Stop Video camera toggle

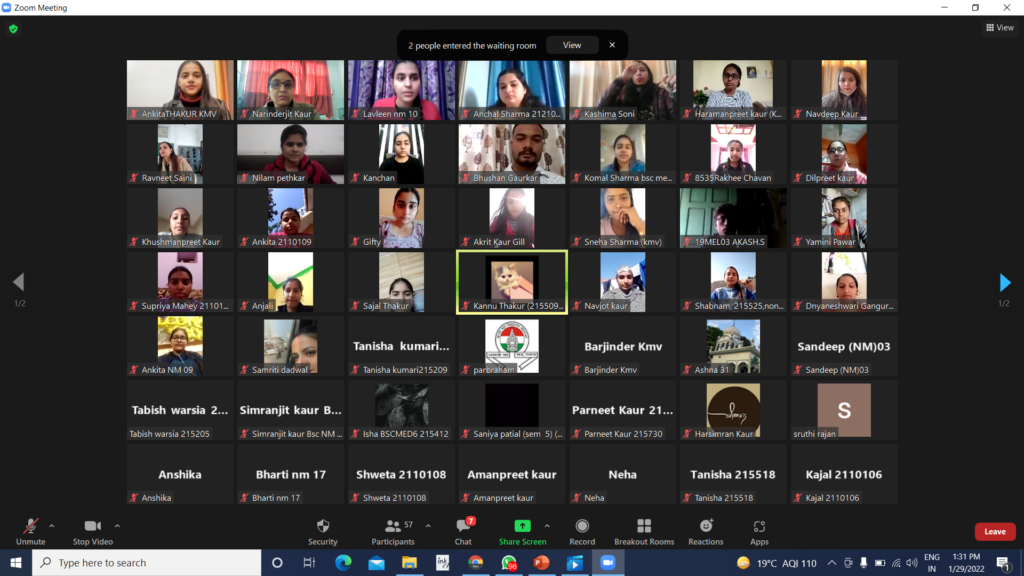click(92, 530)
